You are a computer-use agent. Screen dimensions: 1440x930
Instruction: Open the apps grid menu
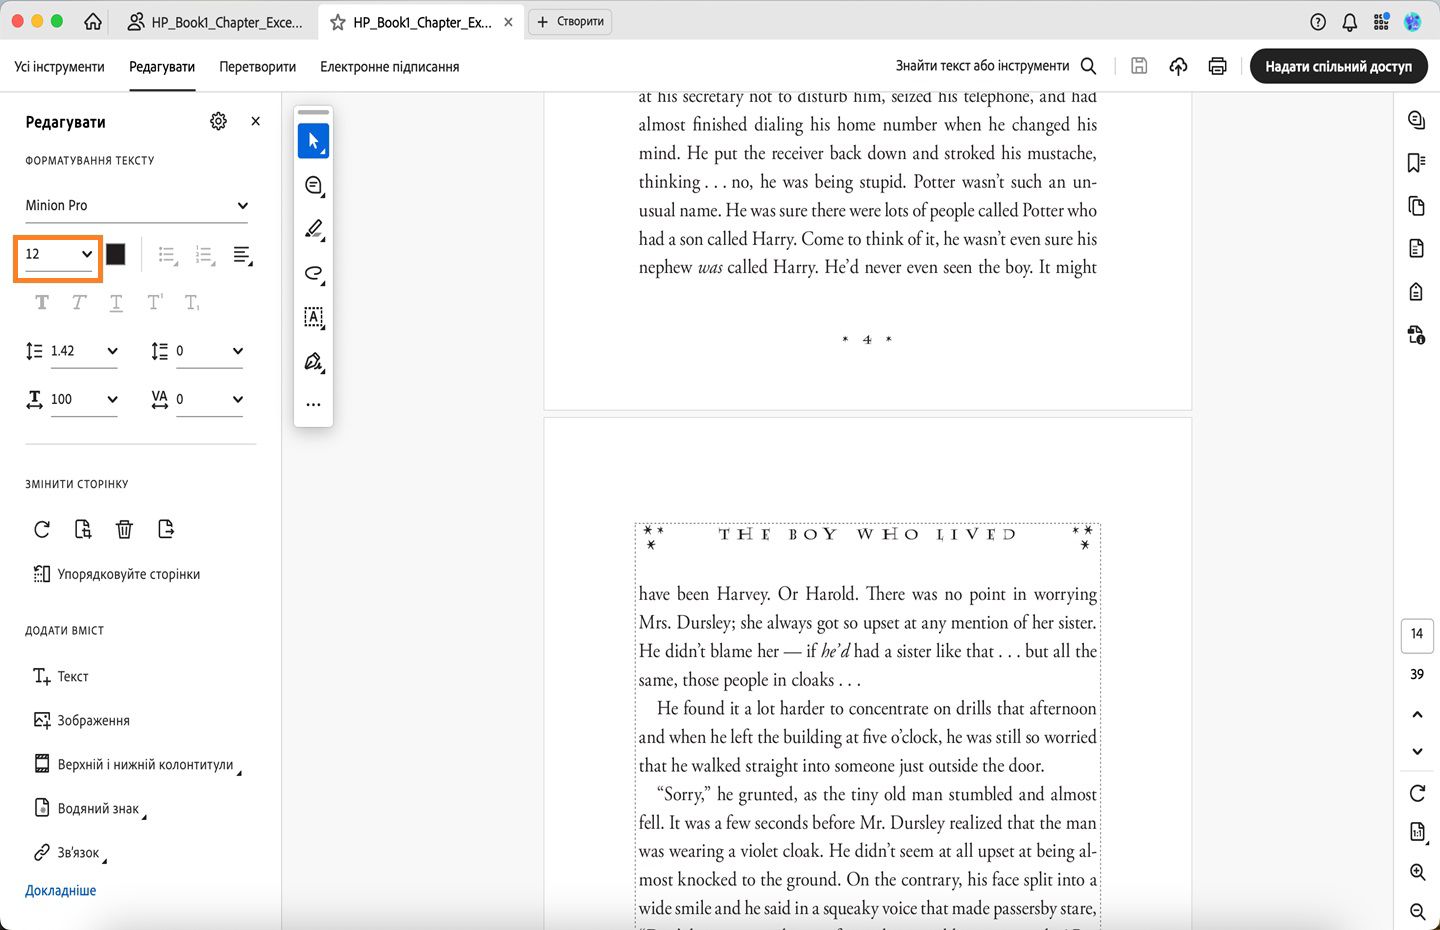click(x=1381, y=22)
